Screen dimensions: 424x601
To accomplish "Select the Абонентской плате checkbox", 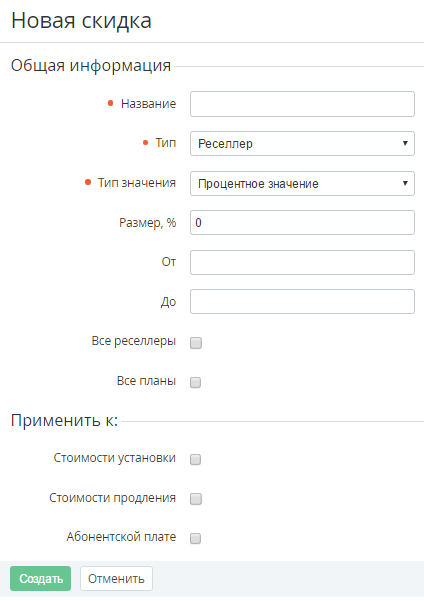I will [196, 538].
